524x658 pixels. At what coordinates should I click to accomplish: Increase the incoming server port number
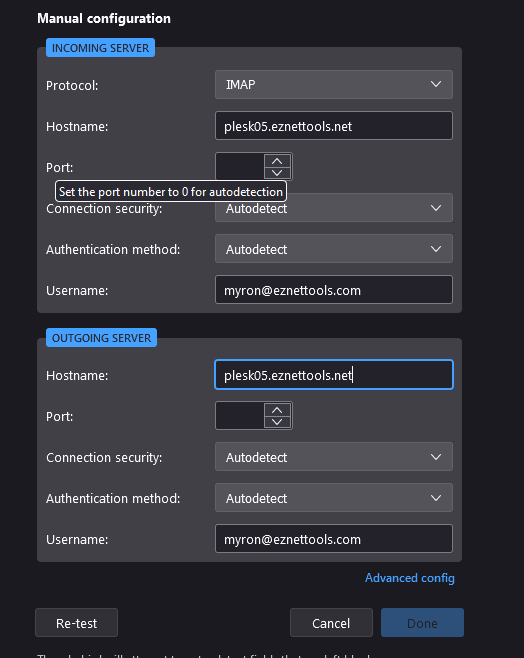pyautogui.click(x=277, y=161)
